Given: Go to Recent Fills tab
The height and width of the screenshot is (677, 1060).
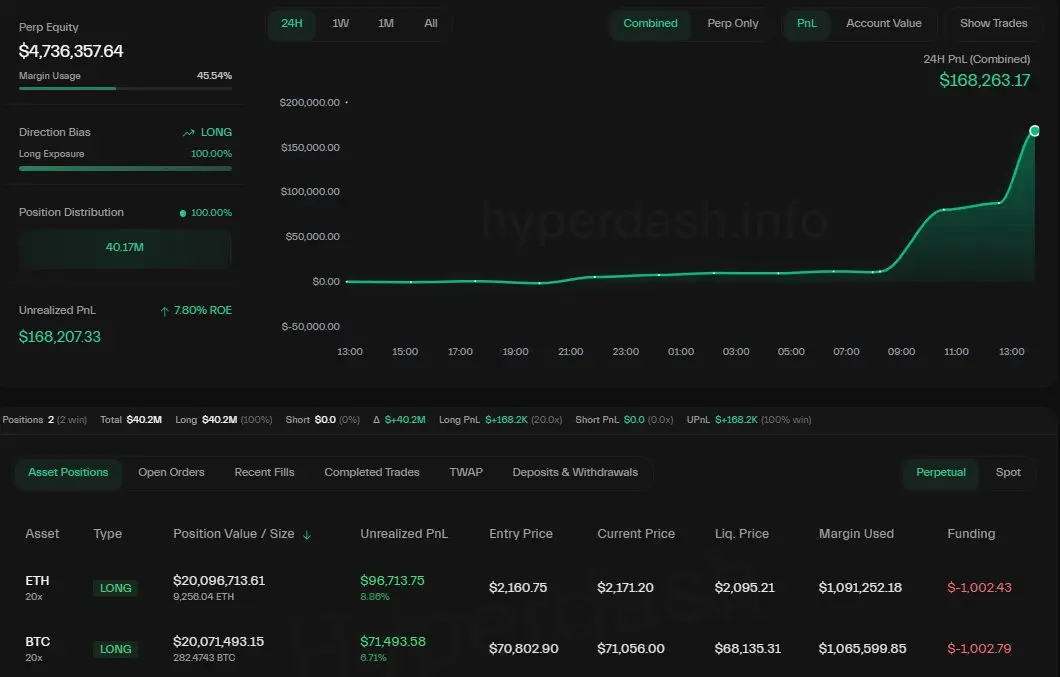Looking at the screenshot, I should pyautogui.click(x=264, y=472).
